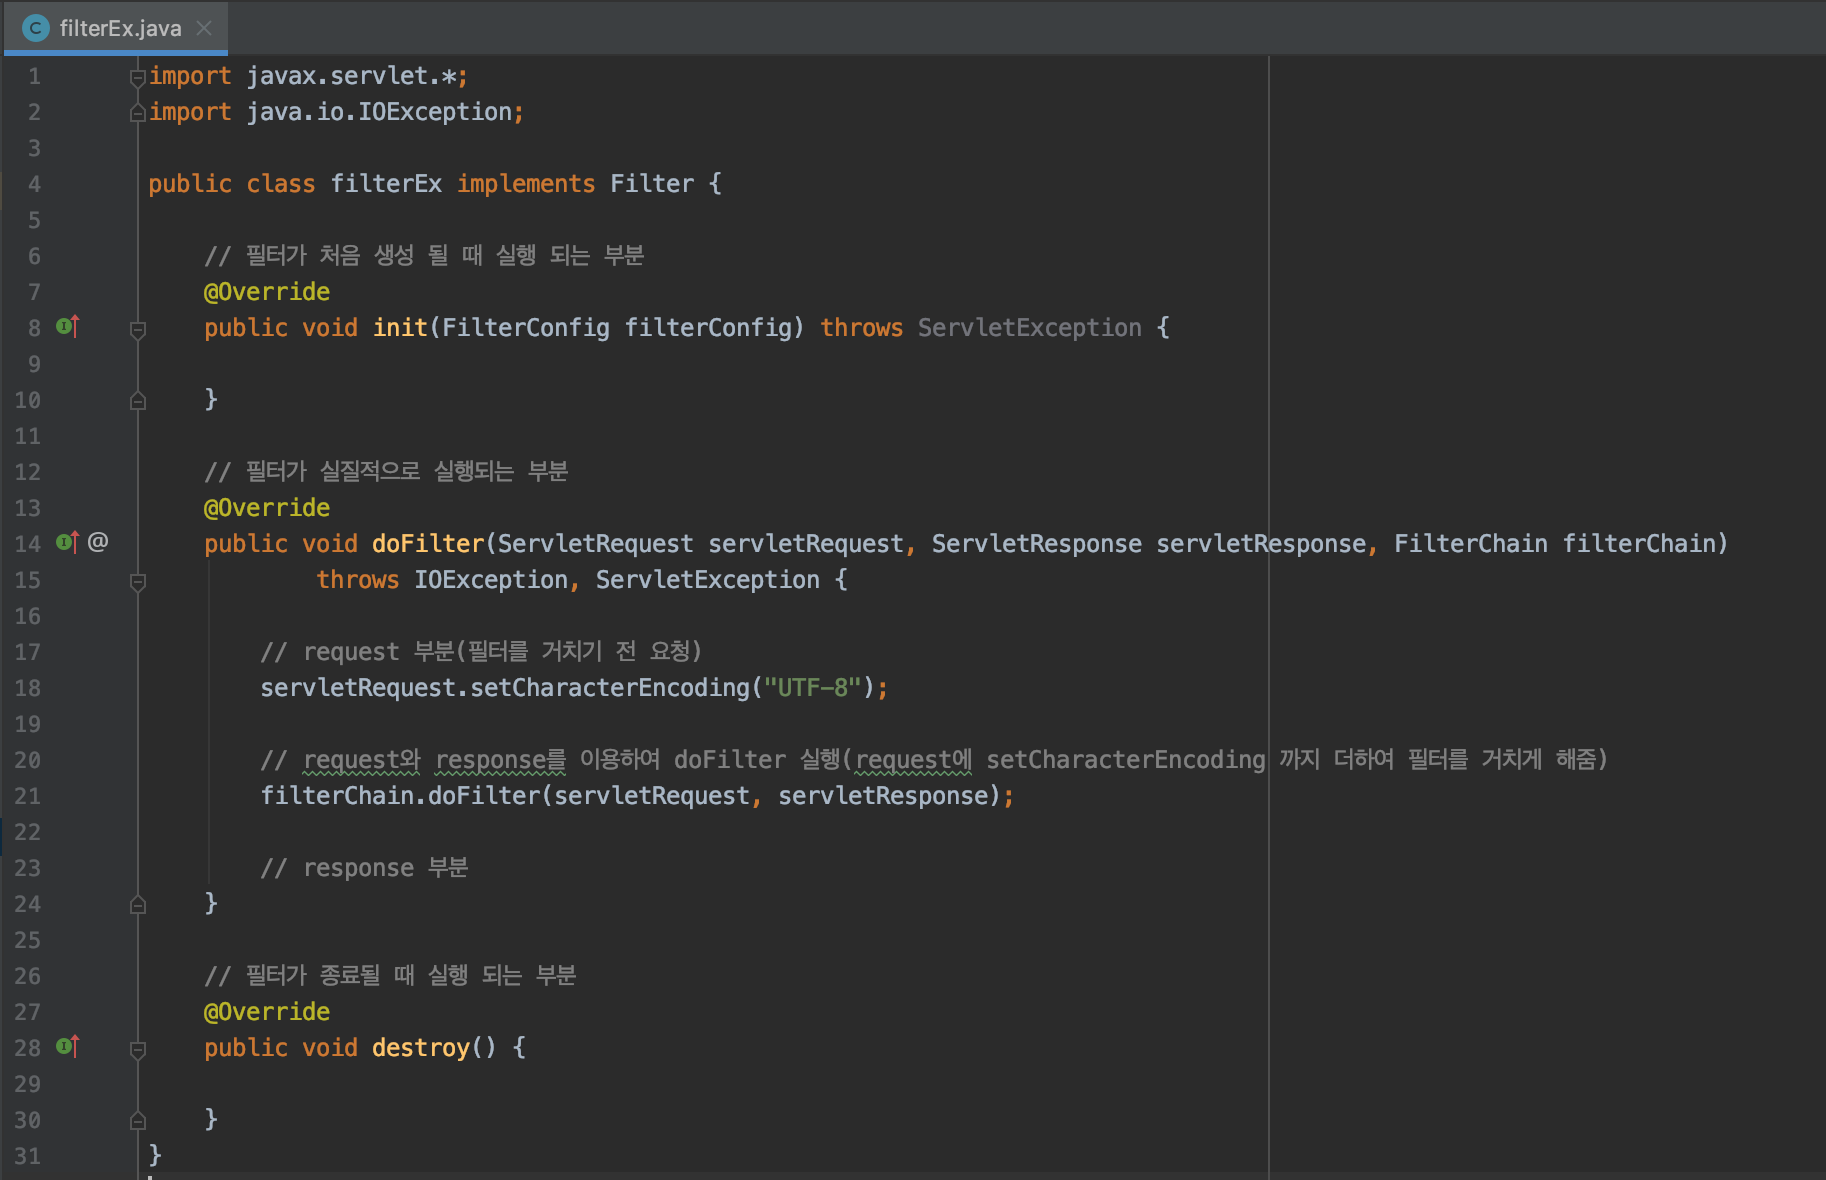1826x1180 pixels.
Task: Click filterChain.doFilter call on line 21
Action: tap(400, 796)
